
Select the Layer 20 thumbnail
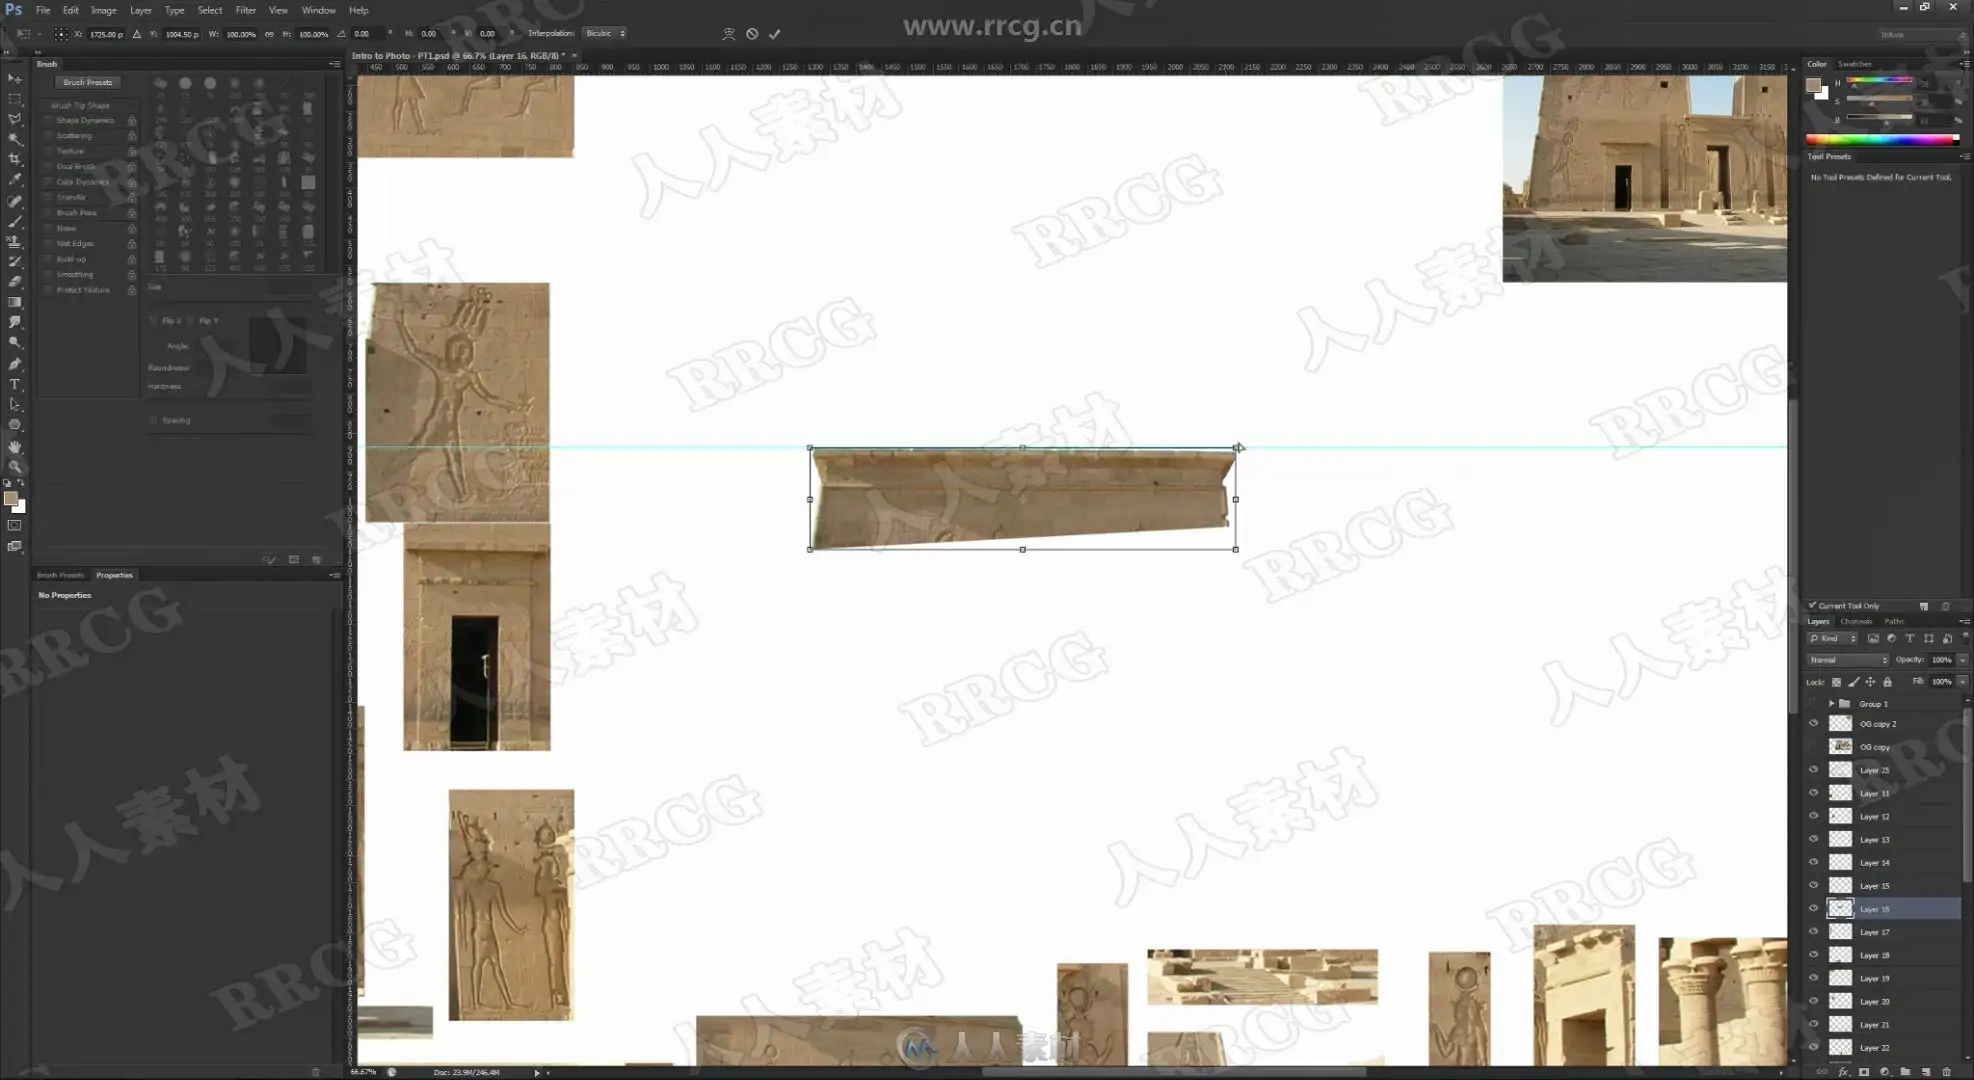tap(1840, 1001)
